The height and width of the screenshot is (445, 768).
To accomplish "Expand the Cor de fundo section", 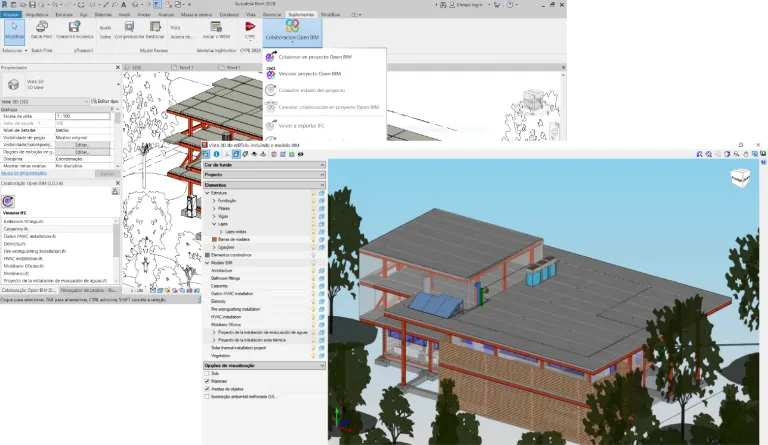I will point(264,165).
